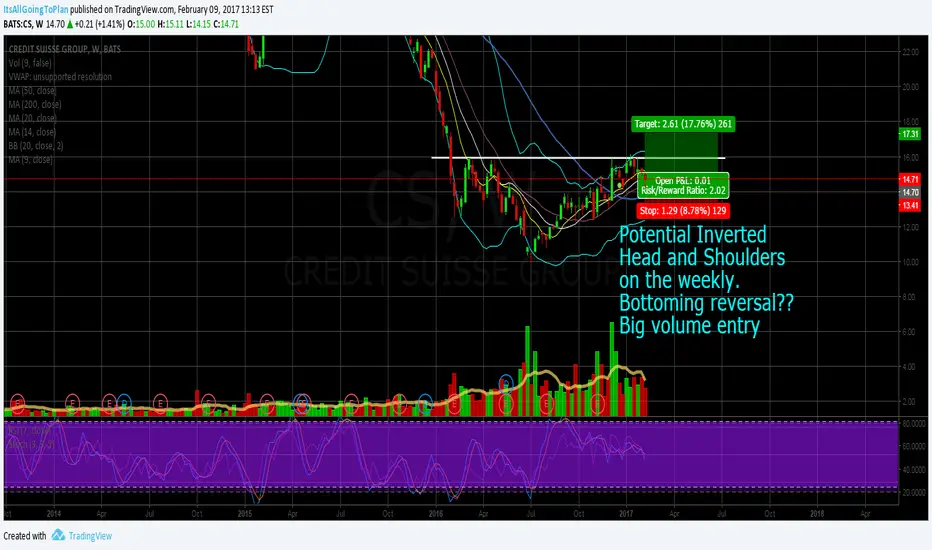Viewport: 932px width, 550px height.
Task: Click the 2016 label on the time axis
Action: pos(436,513)
